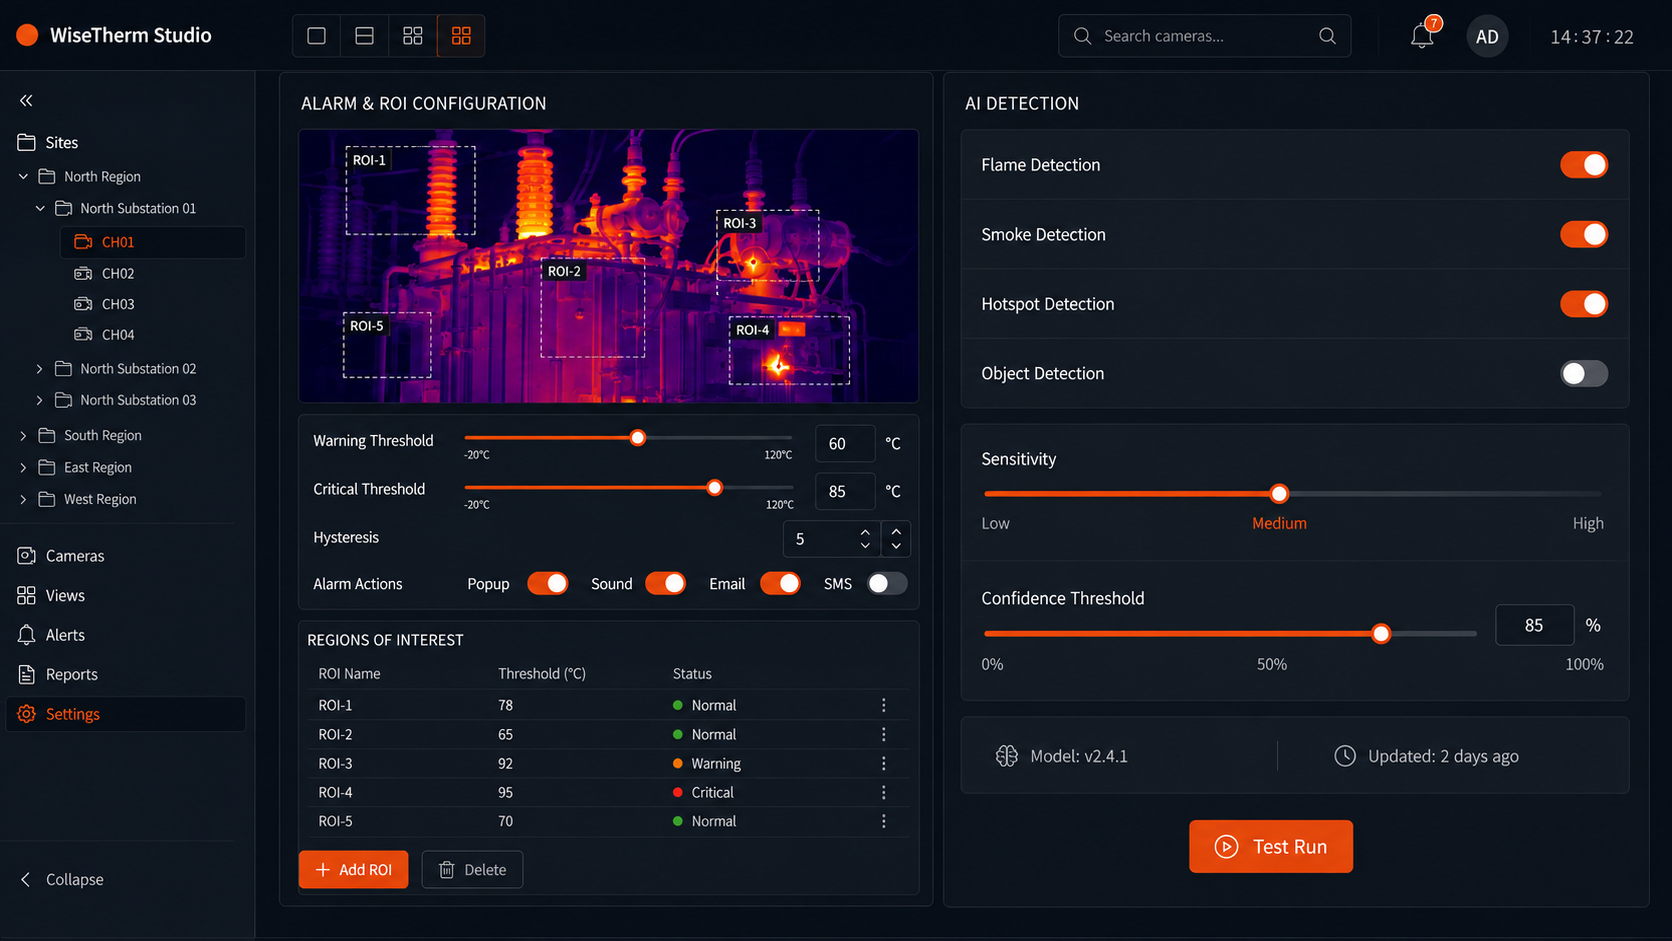
Task: Collapse the North Region folder
Action: click(x=23, y=176)
